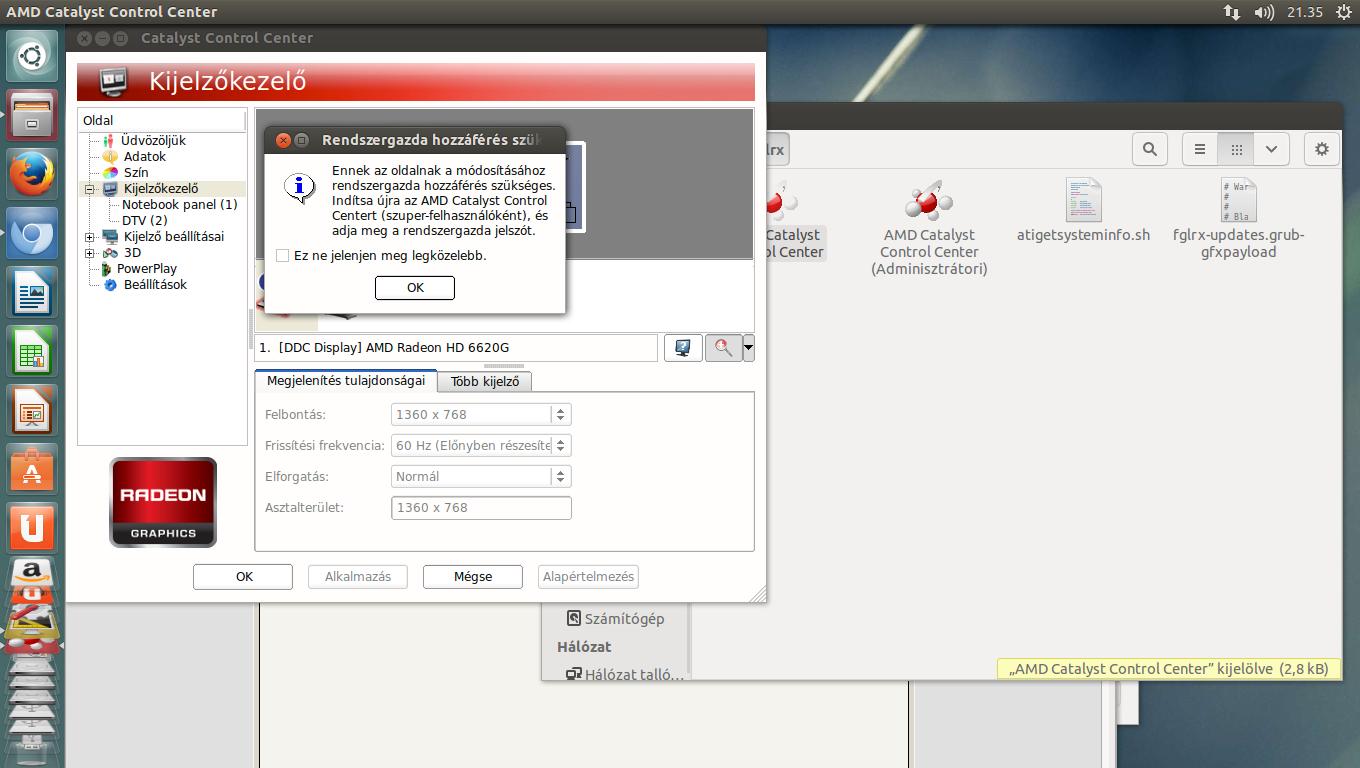Click the detect displays magnifier button
Viewport: 1360px width, 768px height.
723,348
